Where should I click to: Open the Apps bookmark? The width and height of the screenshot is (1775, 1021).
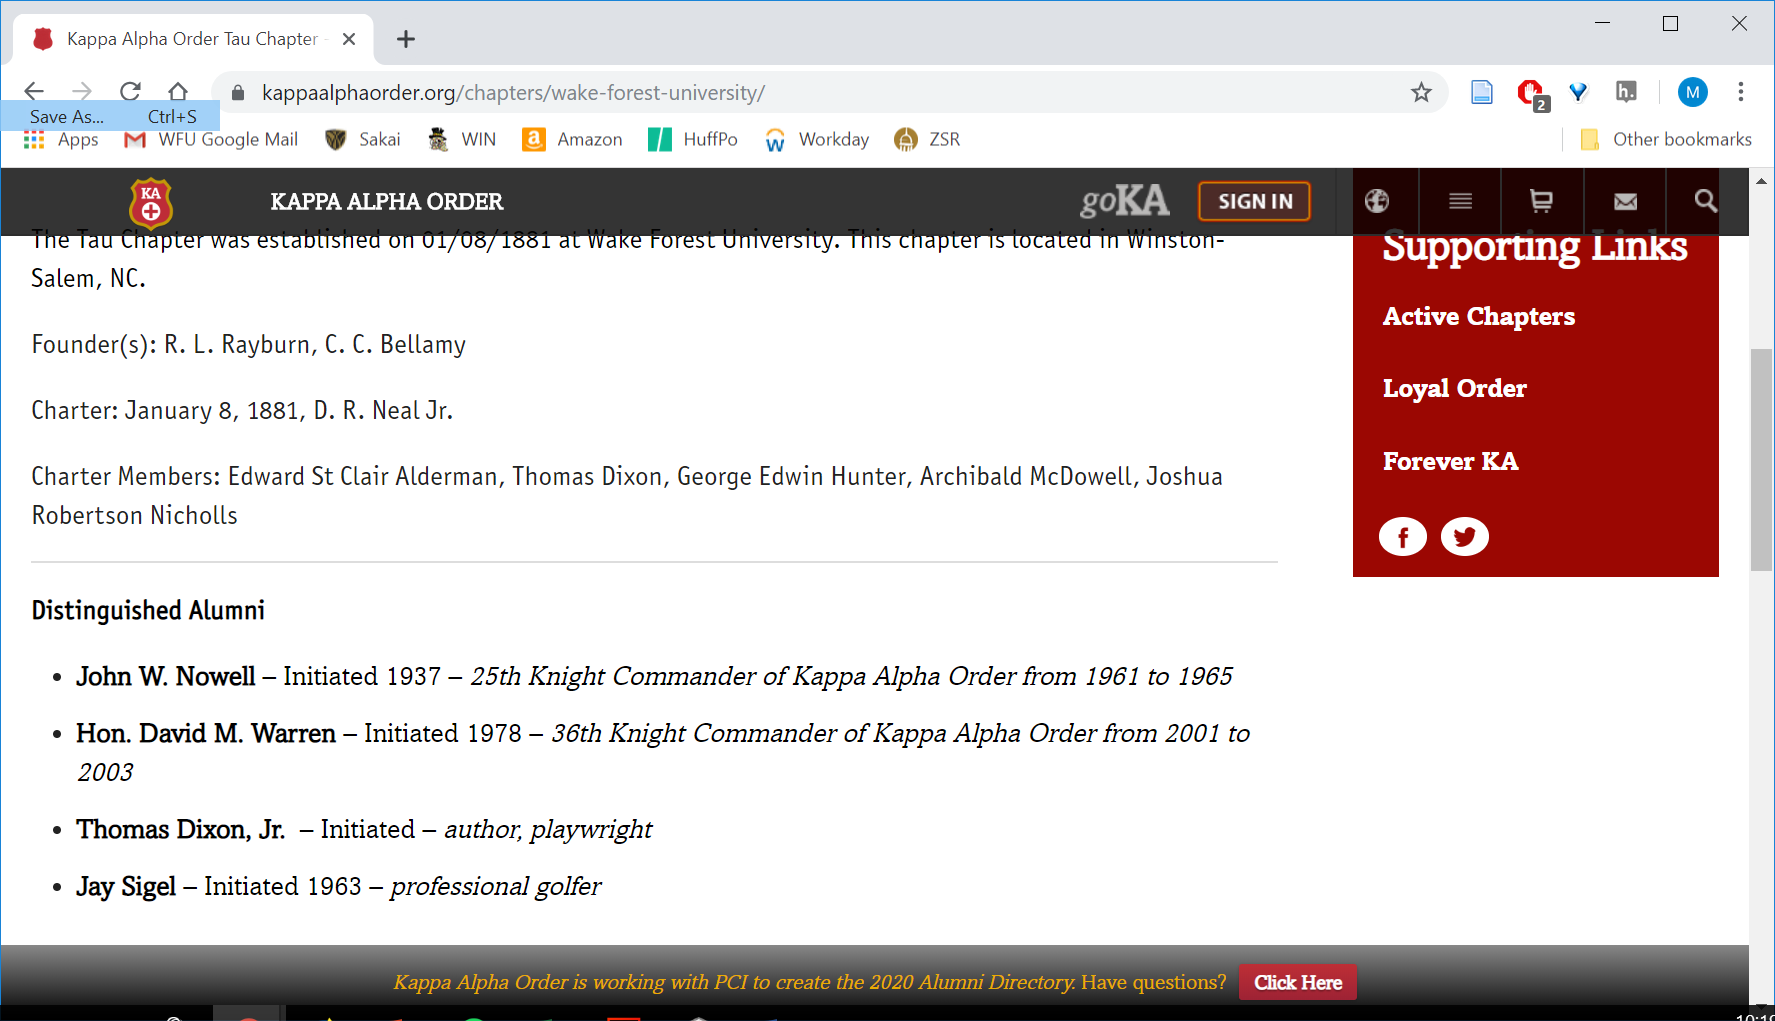click(x=61, y=140)
